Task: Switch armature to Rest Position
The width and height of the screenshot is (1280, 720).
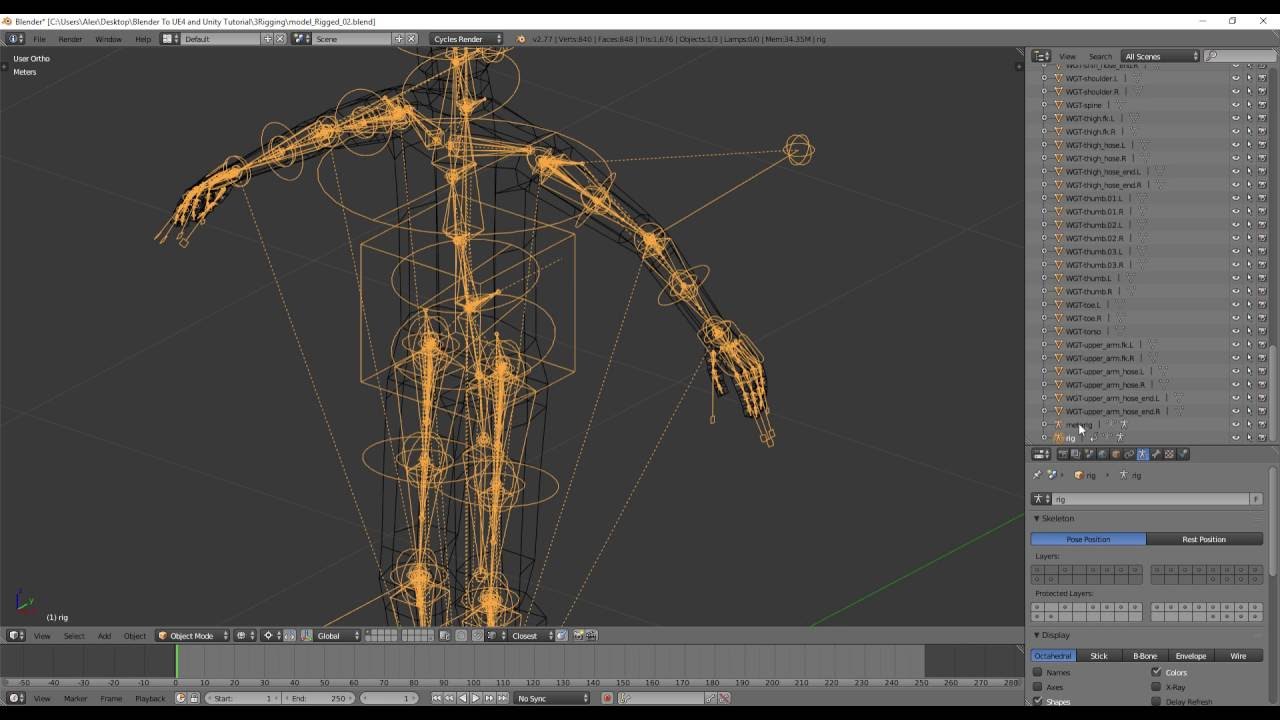Action: click(1204, 539)
